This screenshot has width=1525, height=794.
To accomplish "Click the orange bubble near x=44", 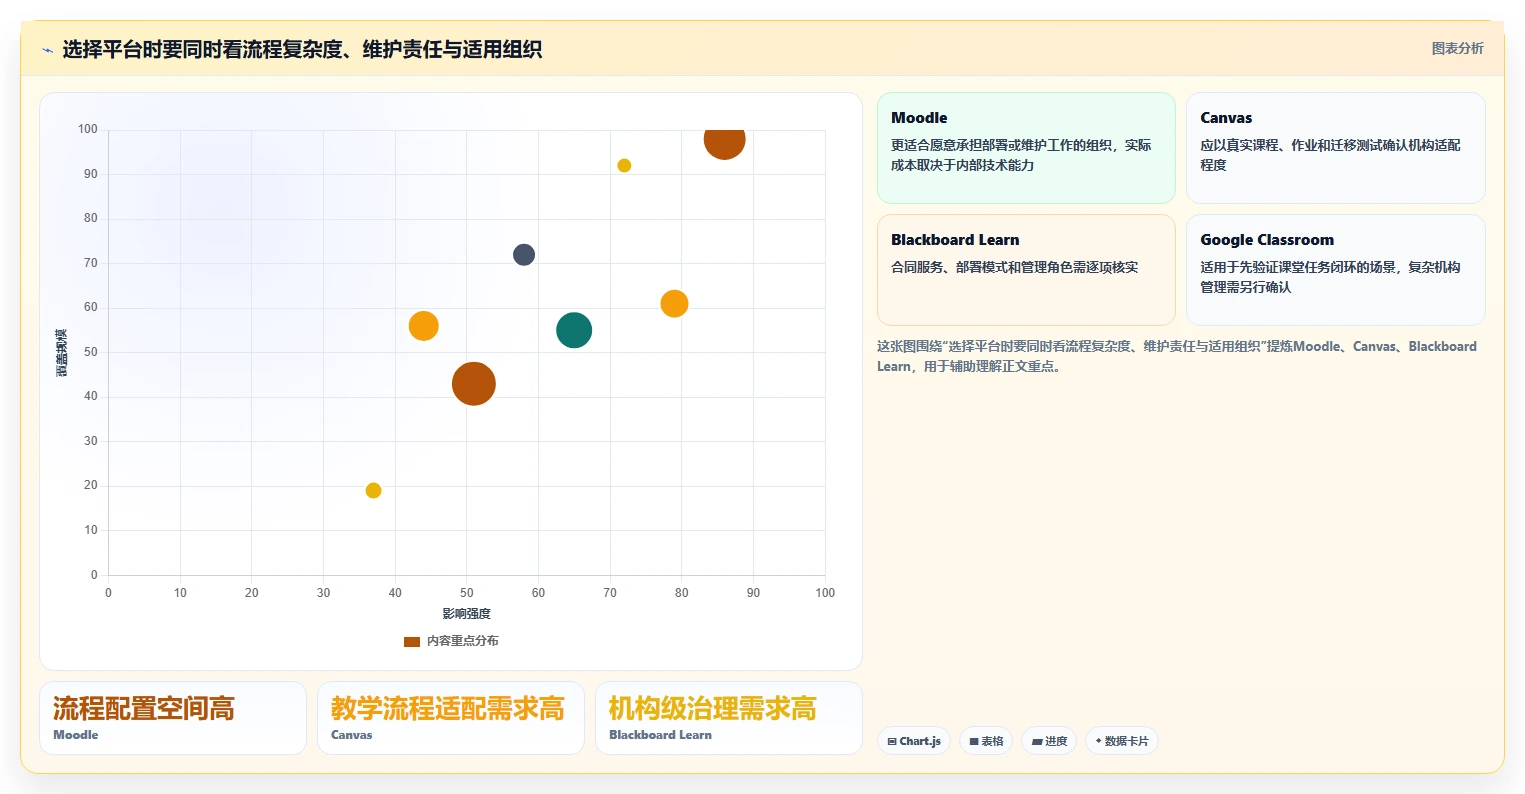I will tap(424, 326).
